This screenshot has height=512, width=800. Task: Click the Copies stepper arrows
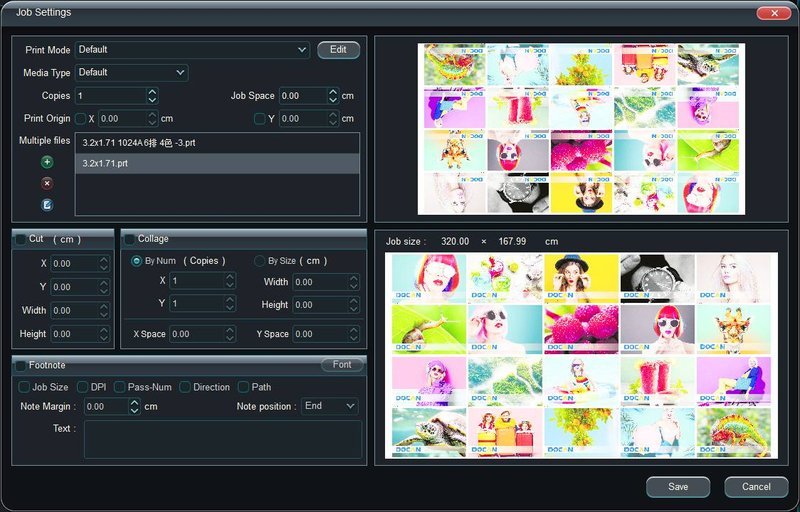click(x=152, y=96)
